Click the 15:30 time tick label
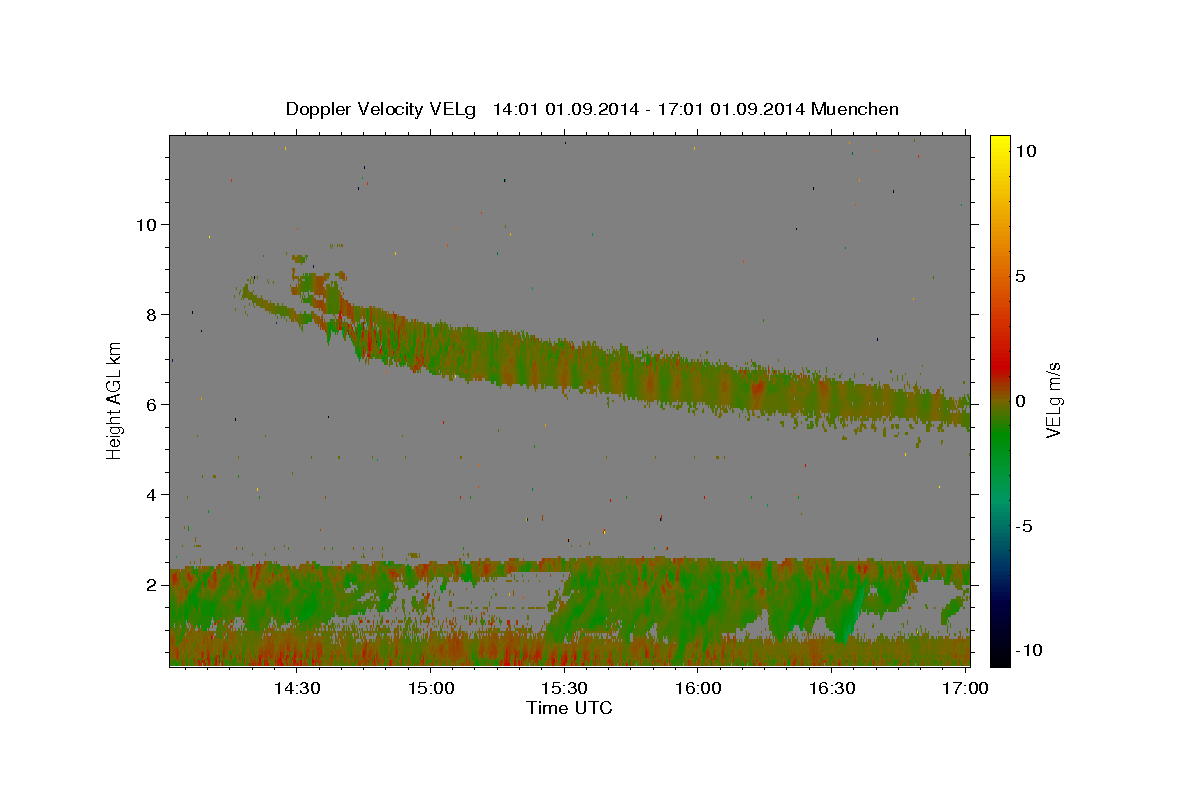This screenshot has width=1200, height=800. (x=564, y=688)
